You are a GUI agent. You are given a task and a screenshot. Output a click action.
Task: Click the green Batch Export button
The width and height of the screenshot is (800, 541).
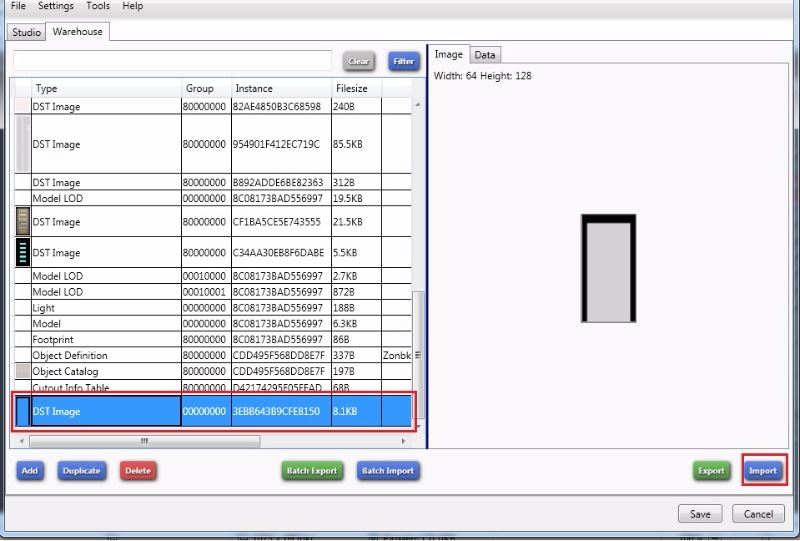pos(312,470)
